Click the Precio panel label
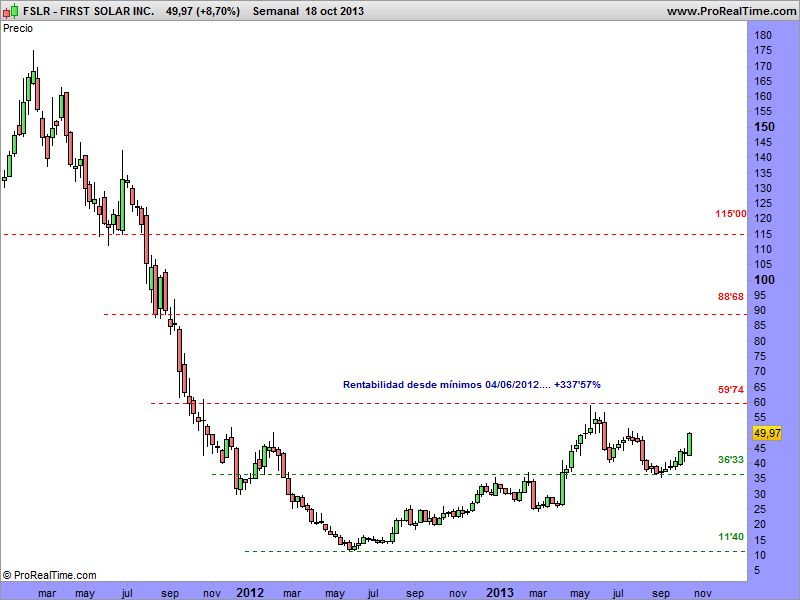The width and height of the screenshot is (800, 600). point(18,28)
